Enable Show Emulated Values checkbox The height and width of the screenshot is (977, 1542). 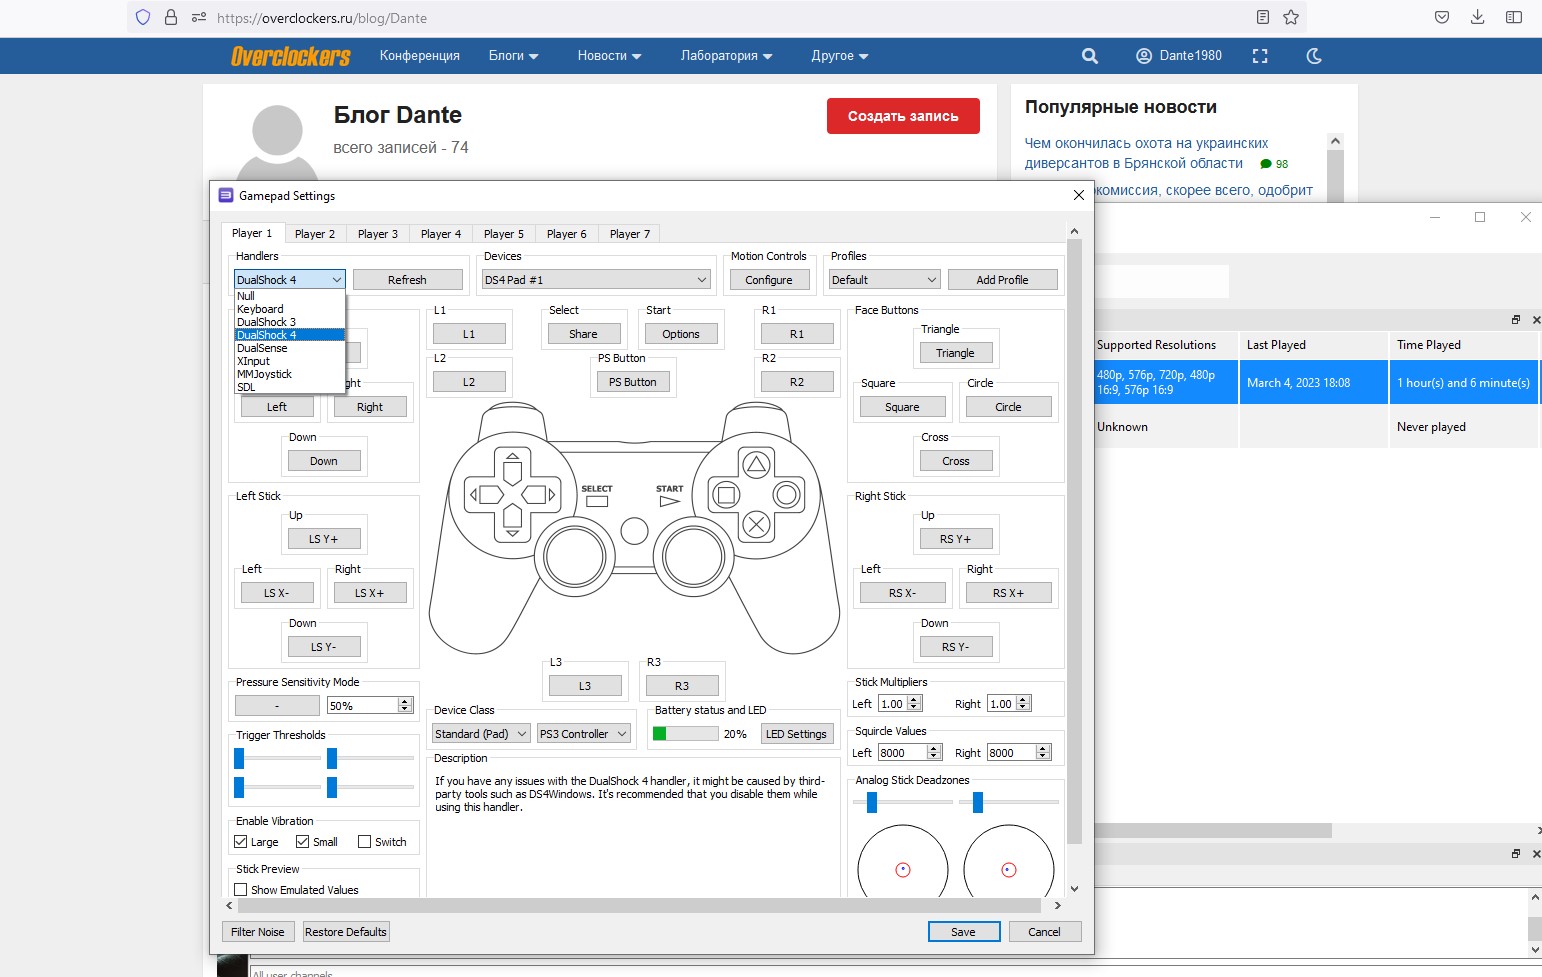pos(240,889)
